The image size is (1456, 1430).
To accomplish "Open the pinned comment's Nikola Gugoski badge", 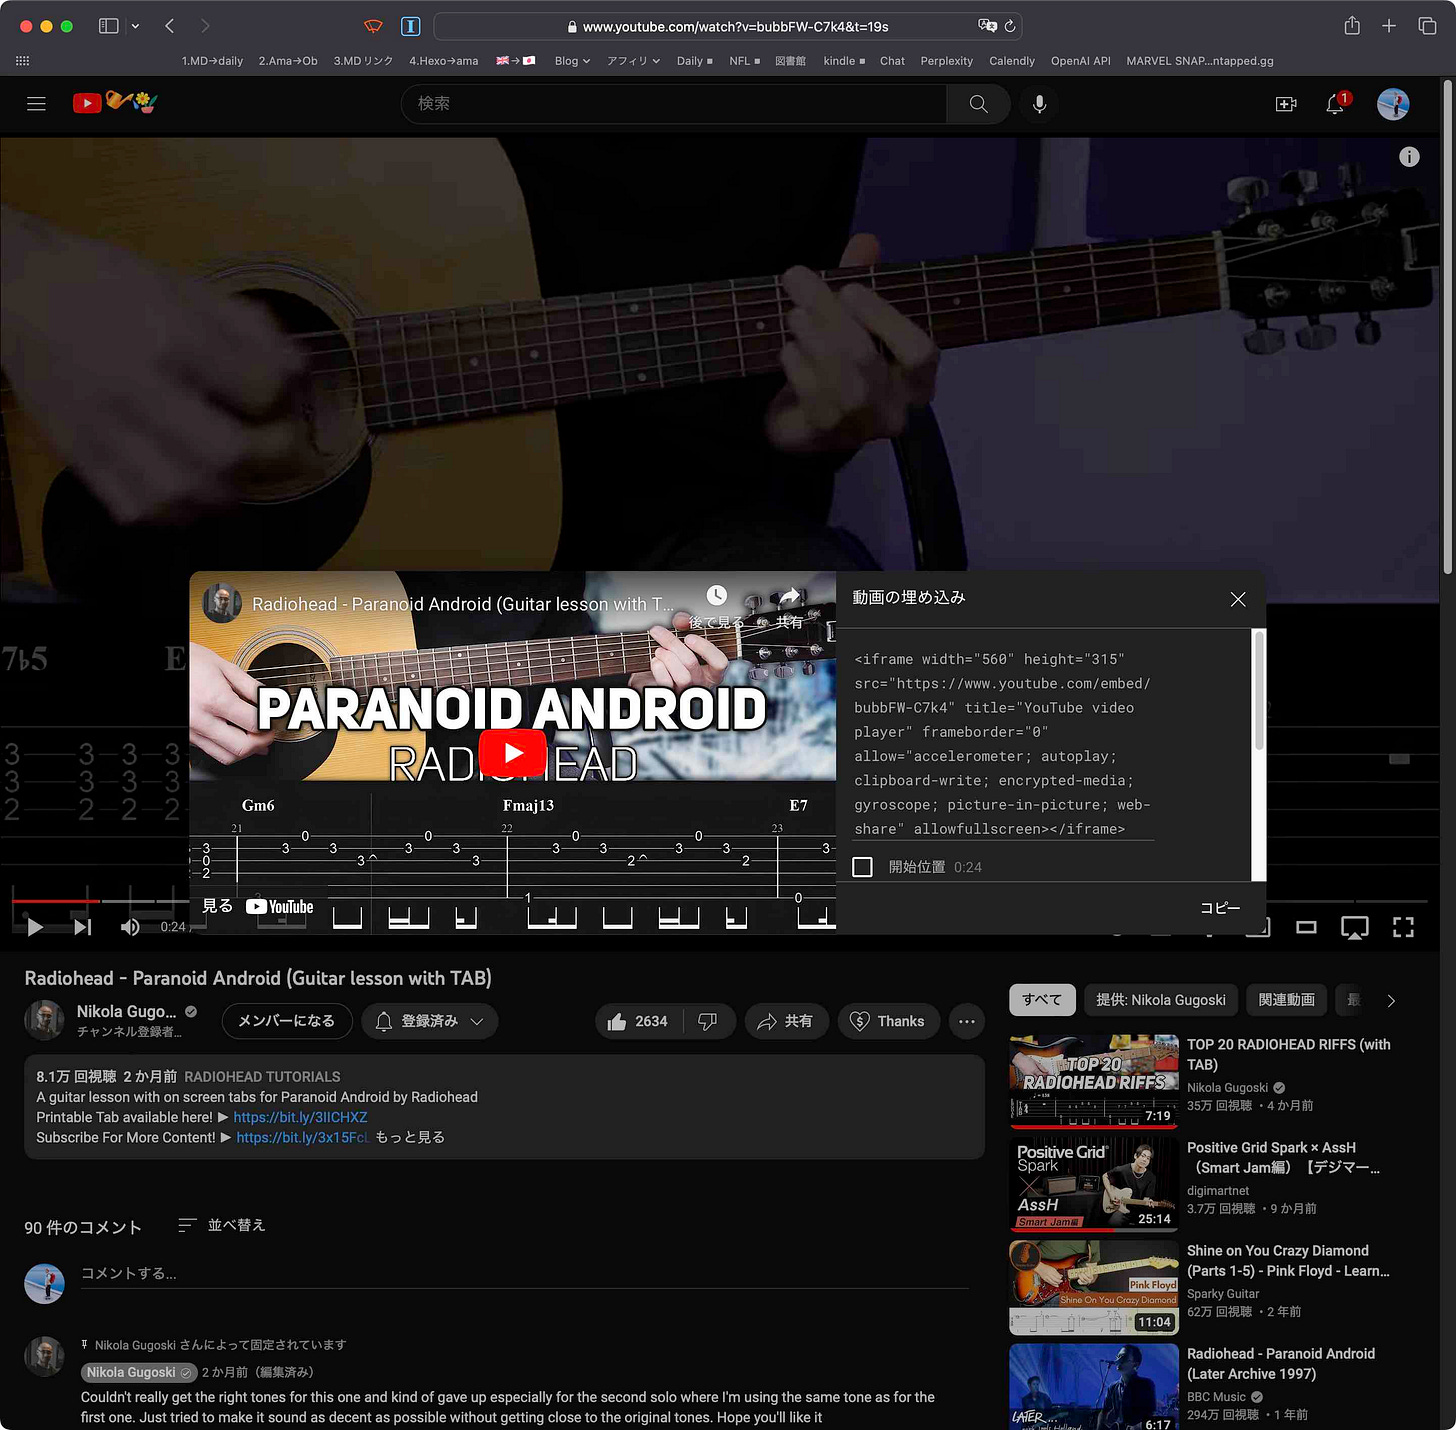I will (x=138, y=1372).
